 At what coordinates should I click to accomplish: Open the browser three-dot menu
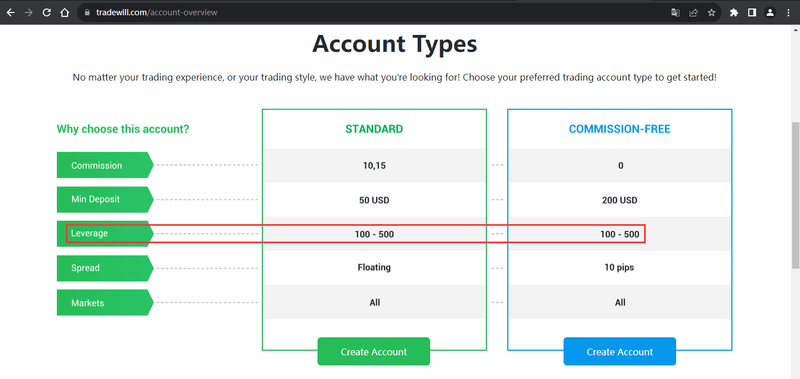[x=788, y=13]
